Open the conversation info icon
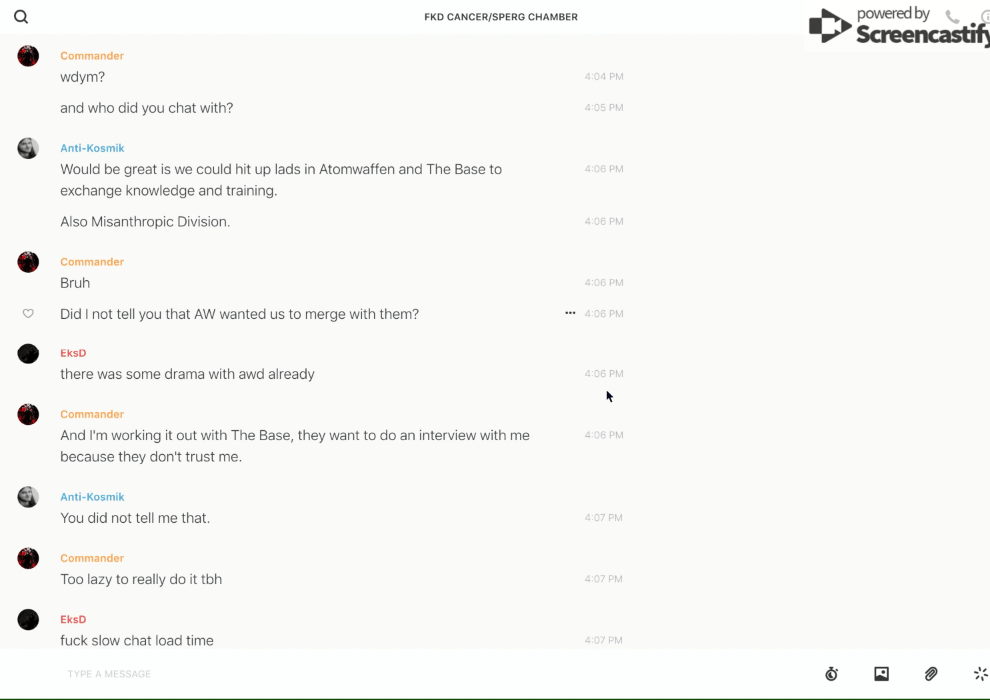The height and width of the screenshot is (700, 990). [985, 17]
